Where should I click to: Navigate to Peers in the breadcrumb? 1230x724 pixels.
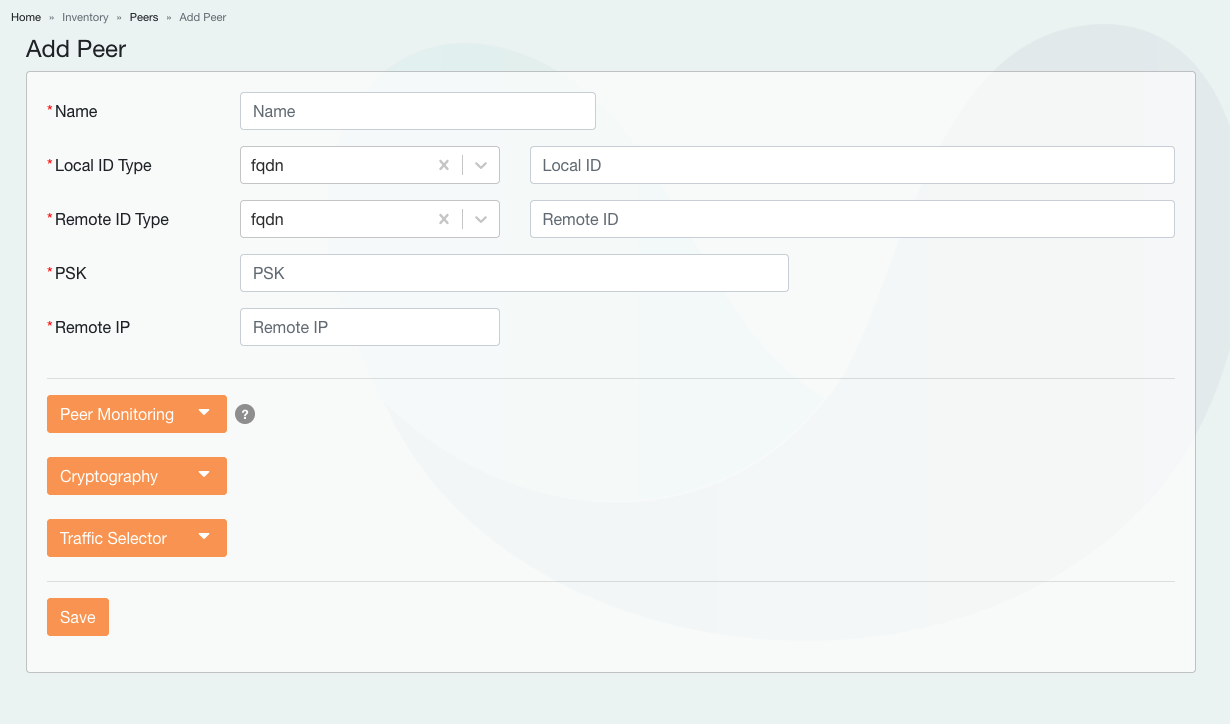(x=144, y=17)
